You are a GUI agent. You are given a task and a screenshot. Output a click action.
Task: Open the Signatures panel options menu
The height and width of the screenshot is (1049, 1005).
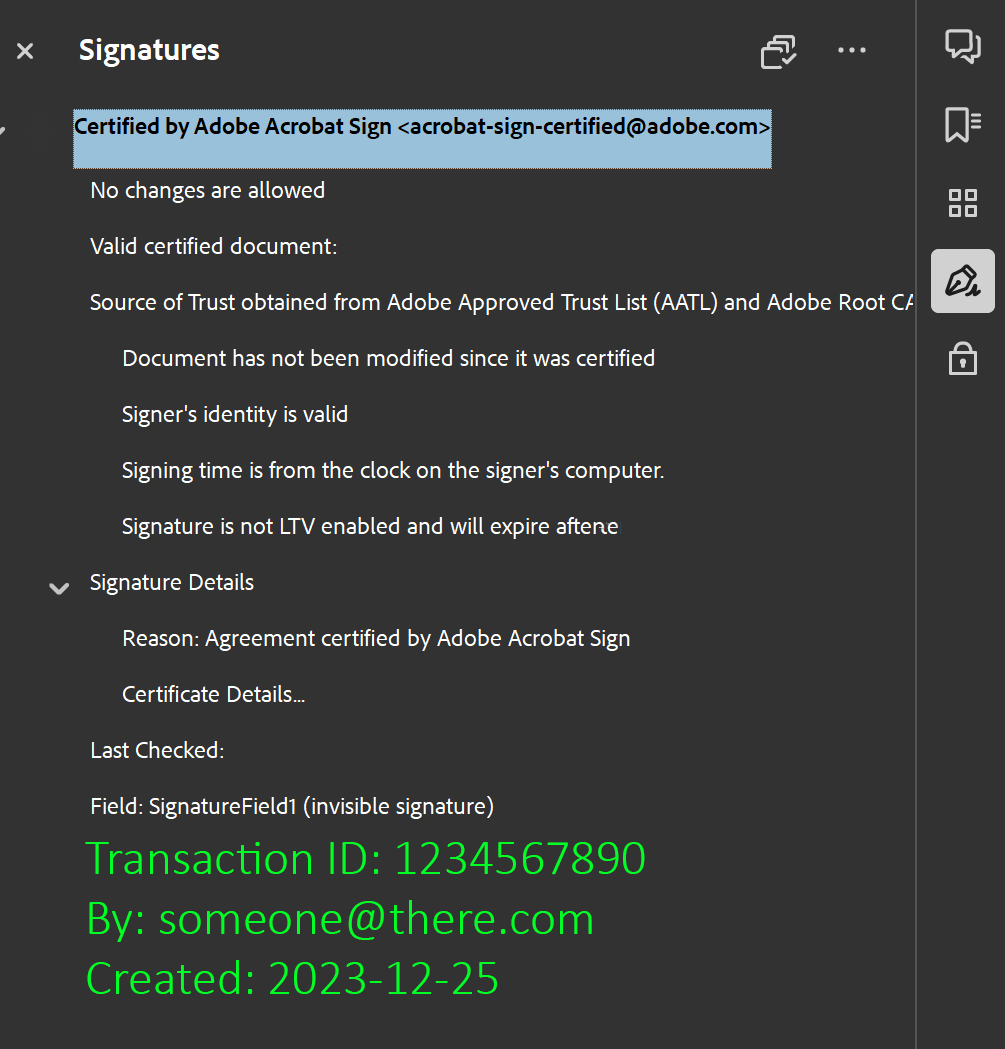coord(852,51)
